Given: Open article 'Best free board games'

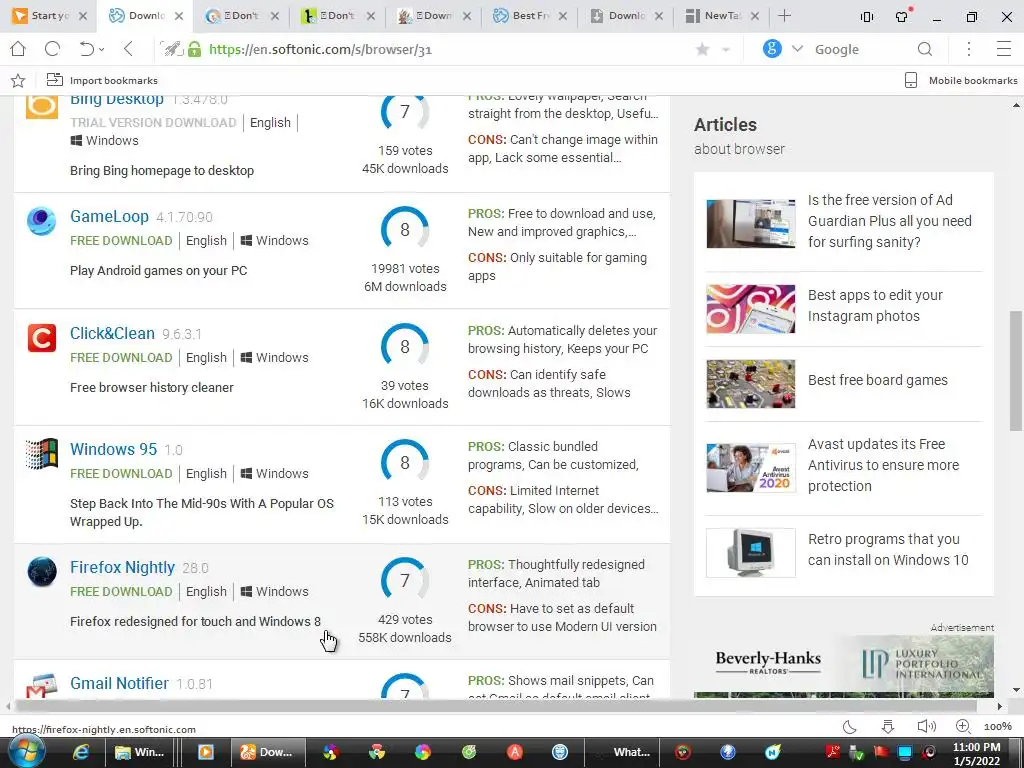Looking at the screenshot, I should (877, 380).
